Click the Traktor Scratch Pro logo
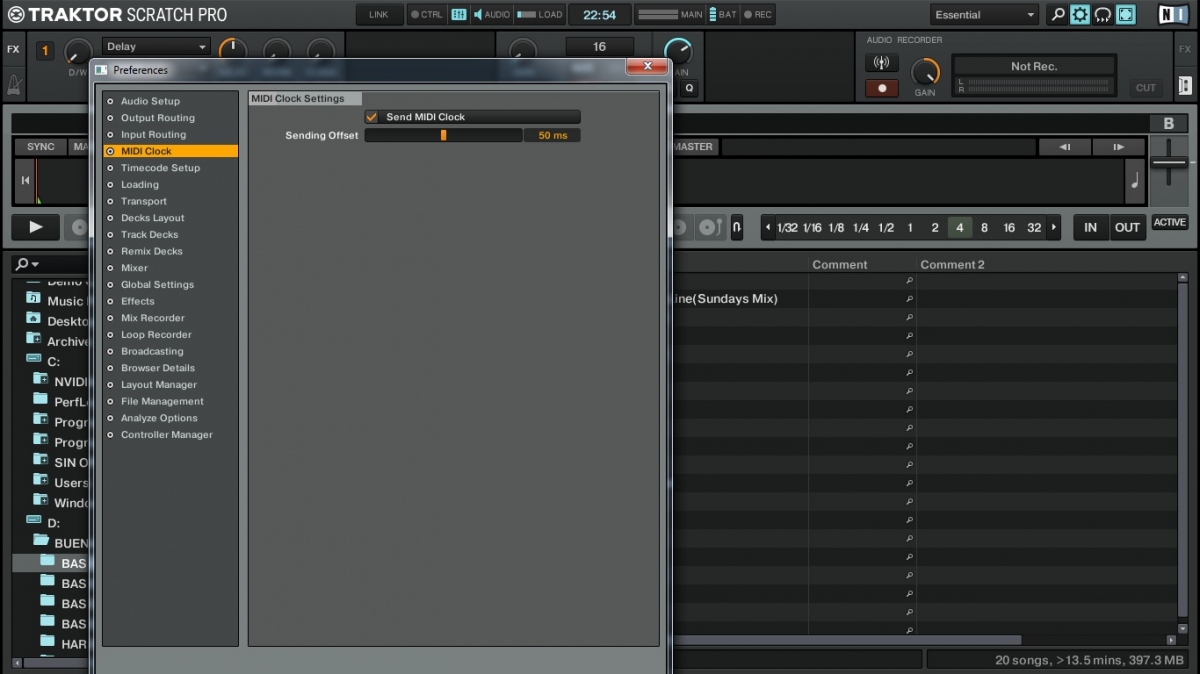1200x674 pixels. (x=118, y=15)
